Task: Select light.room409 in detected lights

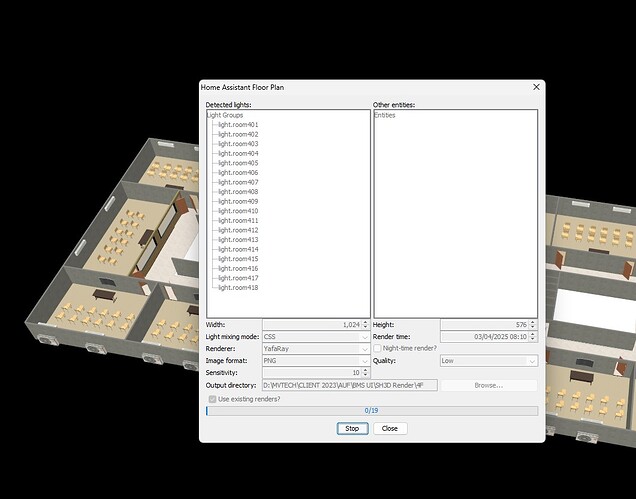Action: pyautogui.click(x=238, y=202)
